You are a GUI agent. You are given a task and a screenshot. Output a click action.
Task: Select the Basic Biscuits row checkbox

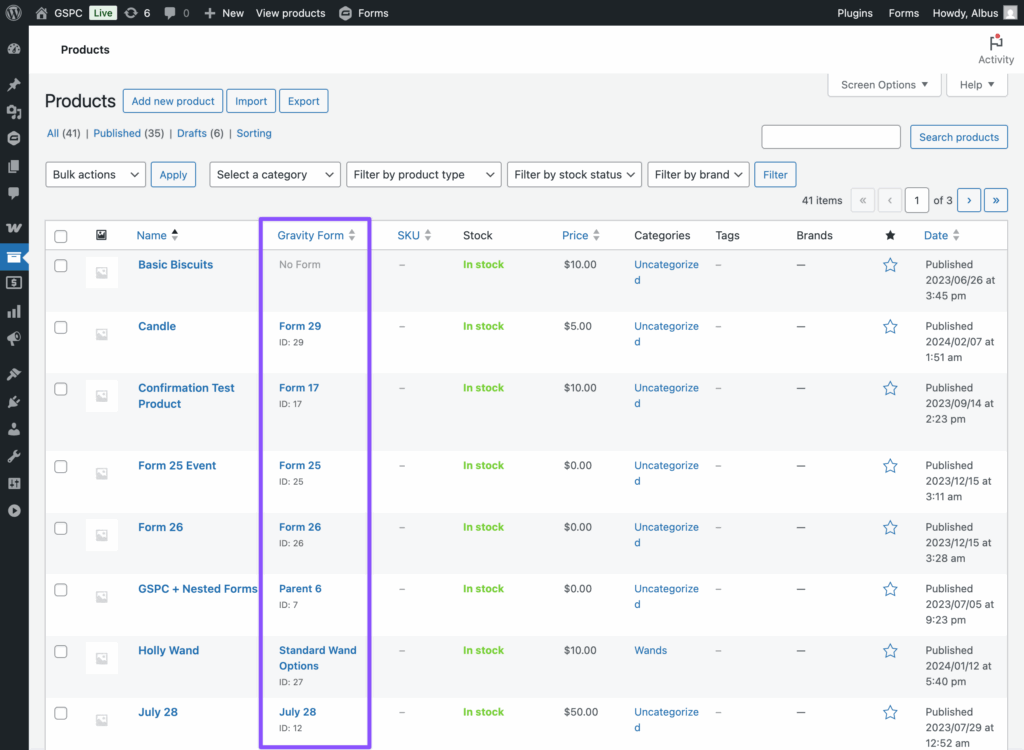point(61,265)
